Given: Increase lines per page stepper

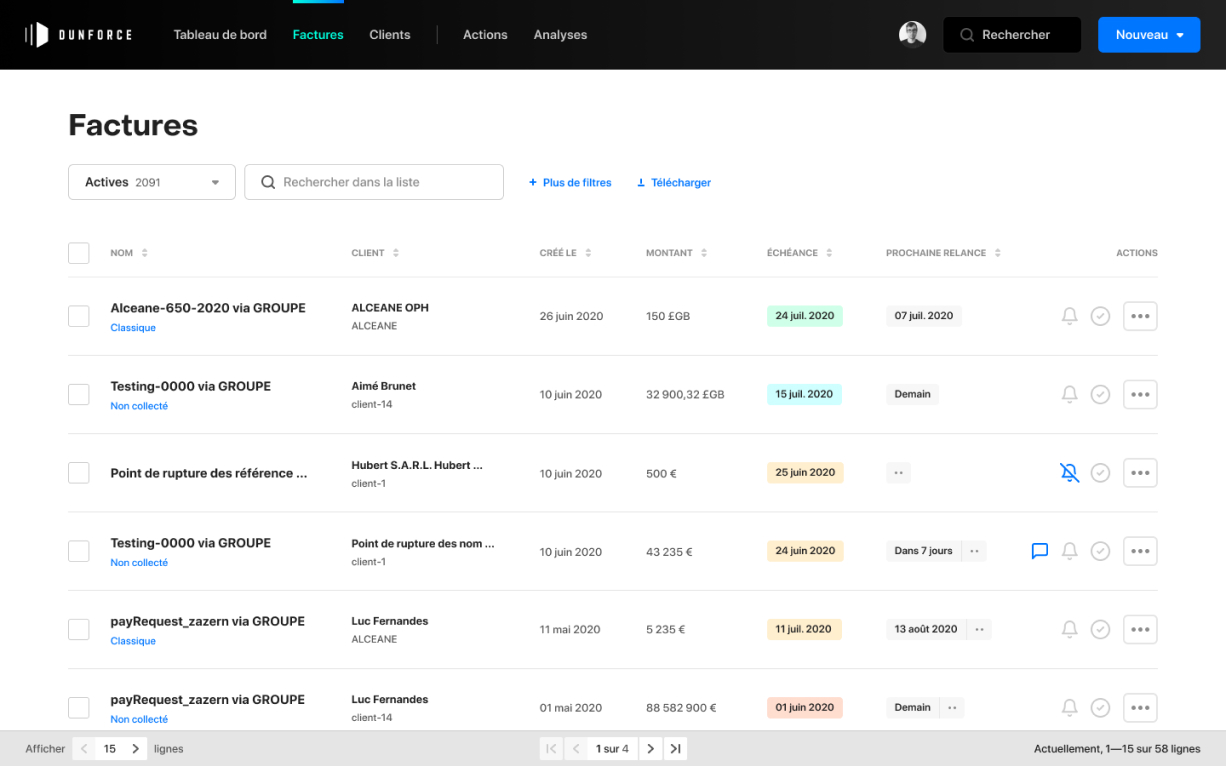Looking at the screenshot, I should click(136, 748).
